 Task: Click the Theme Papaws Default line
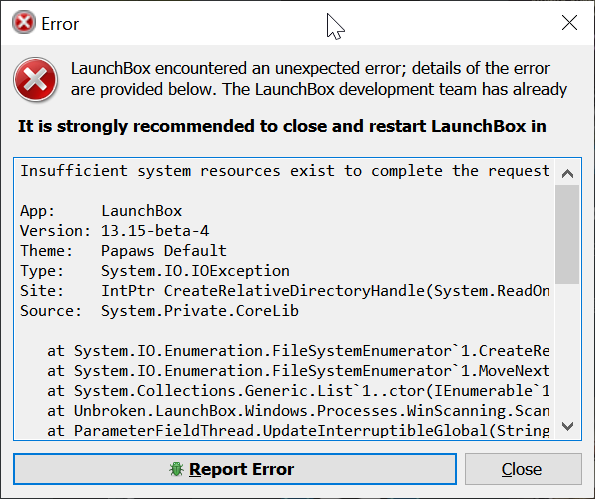(123, 251)
